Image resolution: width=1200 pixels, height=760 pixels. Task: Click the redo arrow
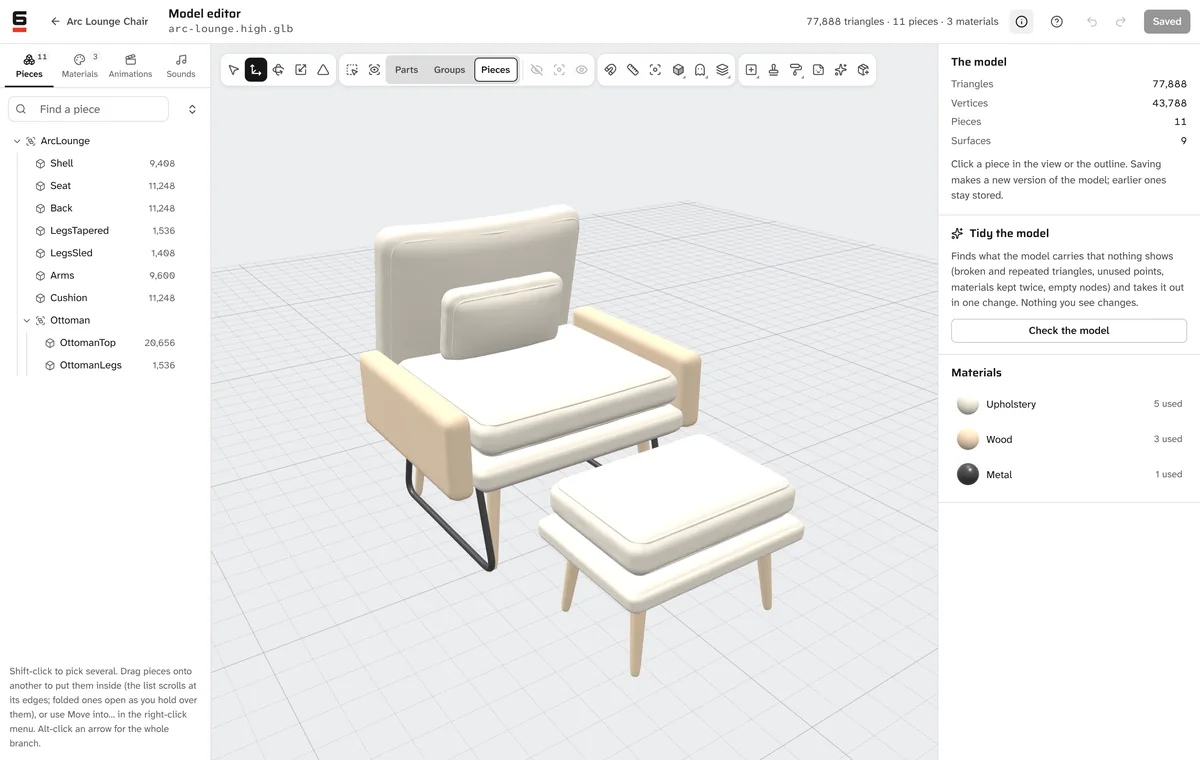point(1121,21)
